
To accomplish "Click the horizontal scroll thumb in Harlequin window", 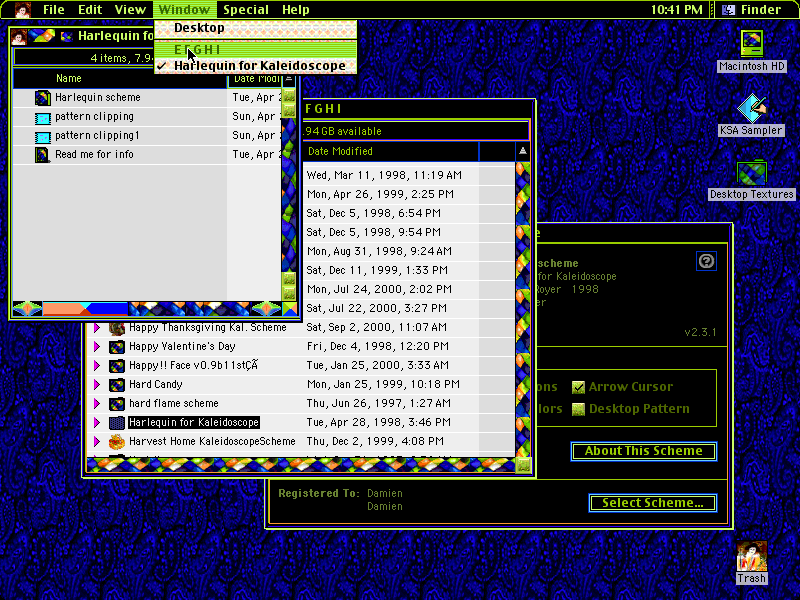I will pyautogui.click(x=85, y=309).
